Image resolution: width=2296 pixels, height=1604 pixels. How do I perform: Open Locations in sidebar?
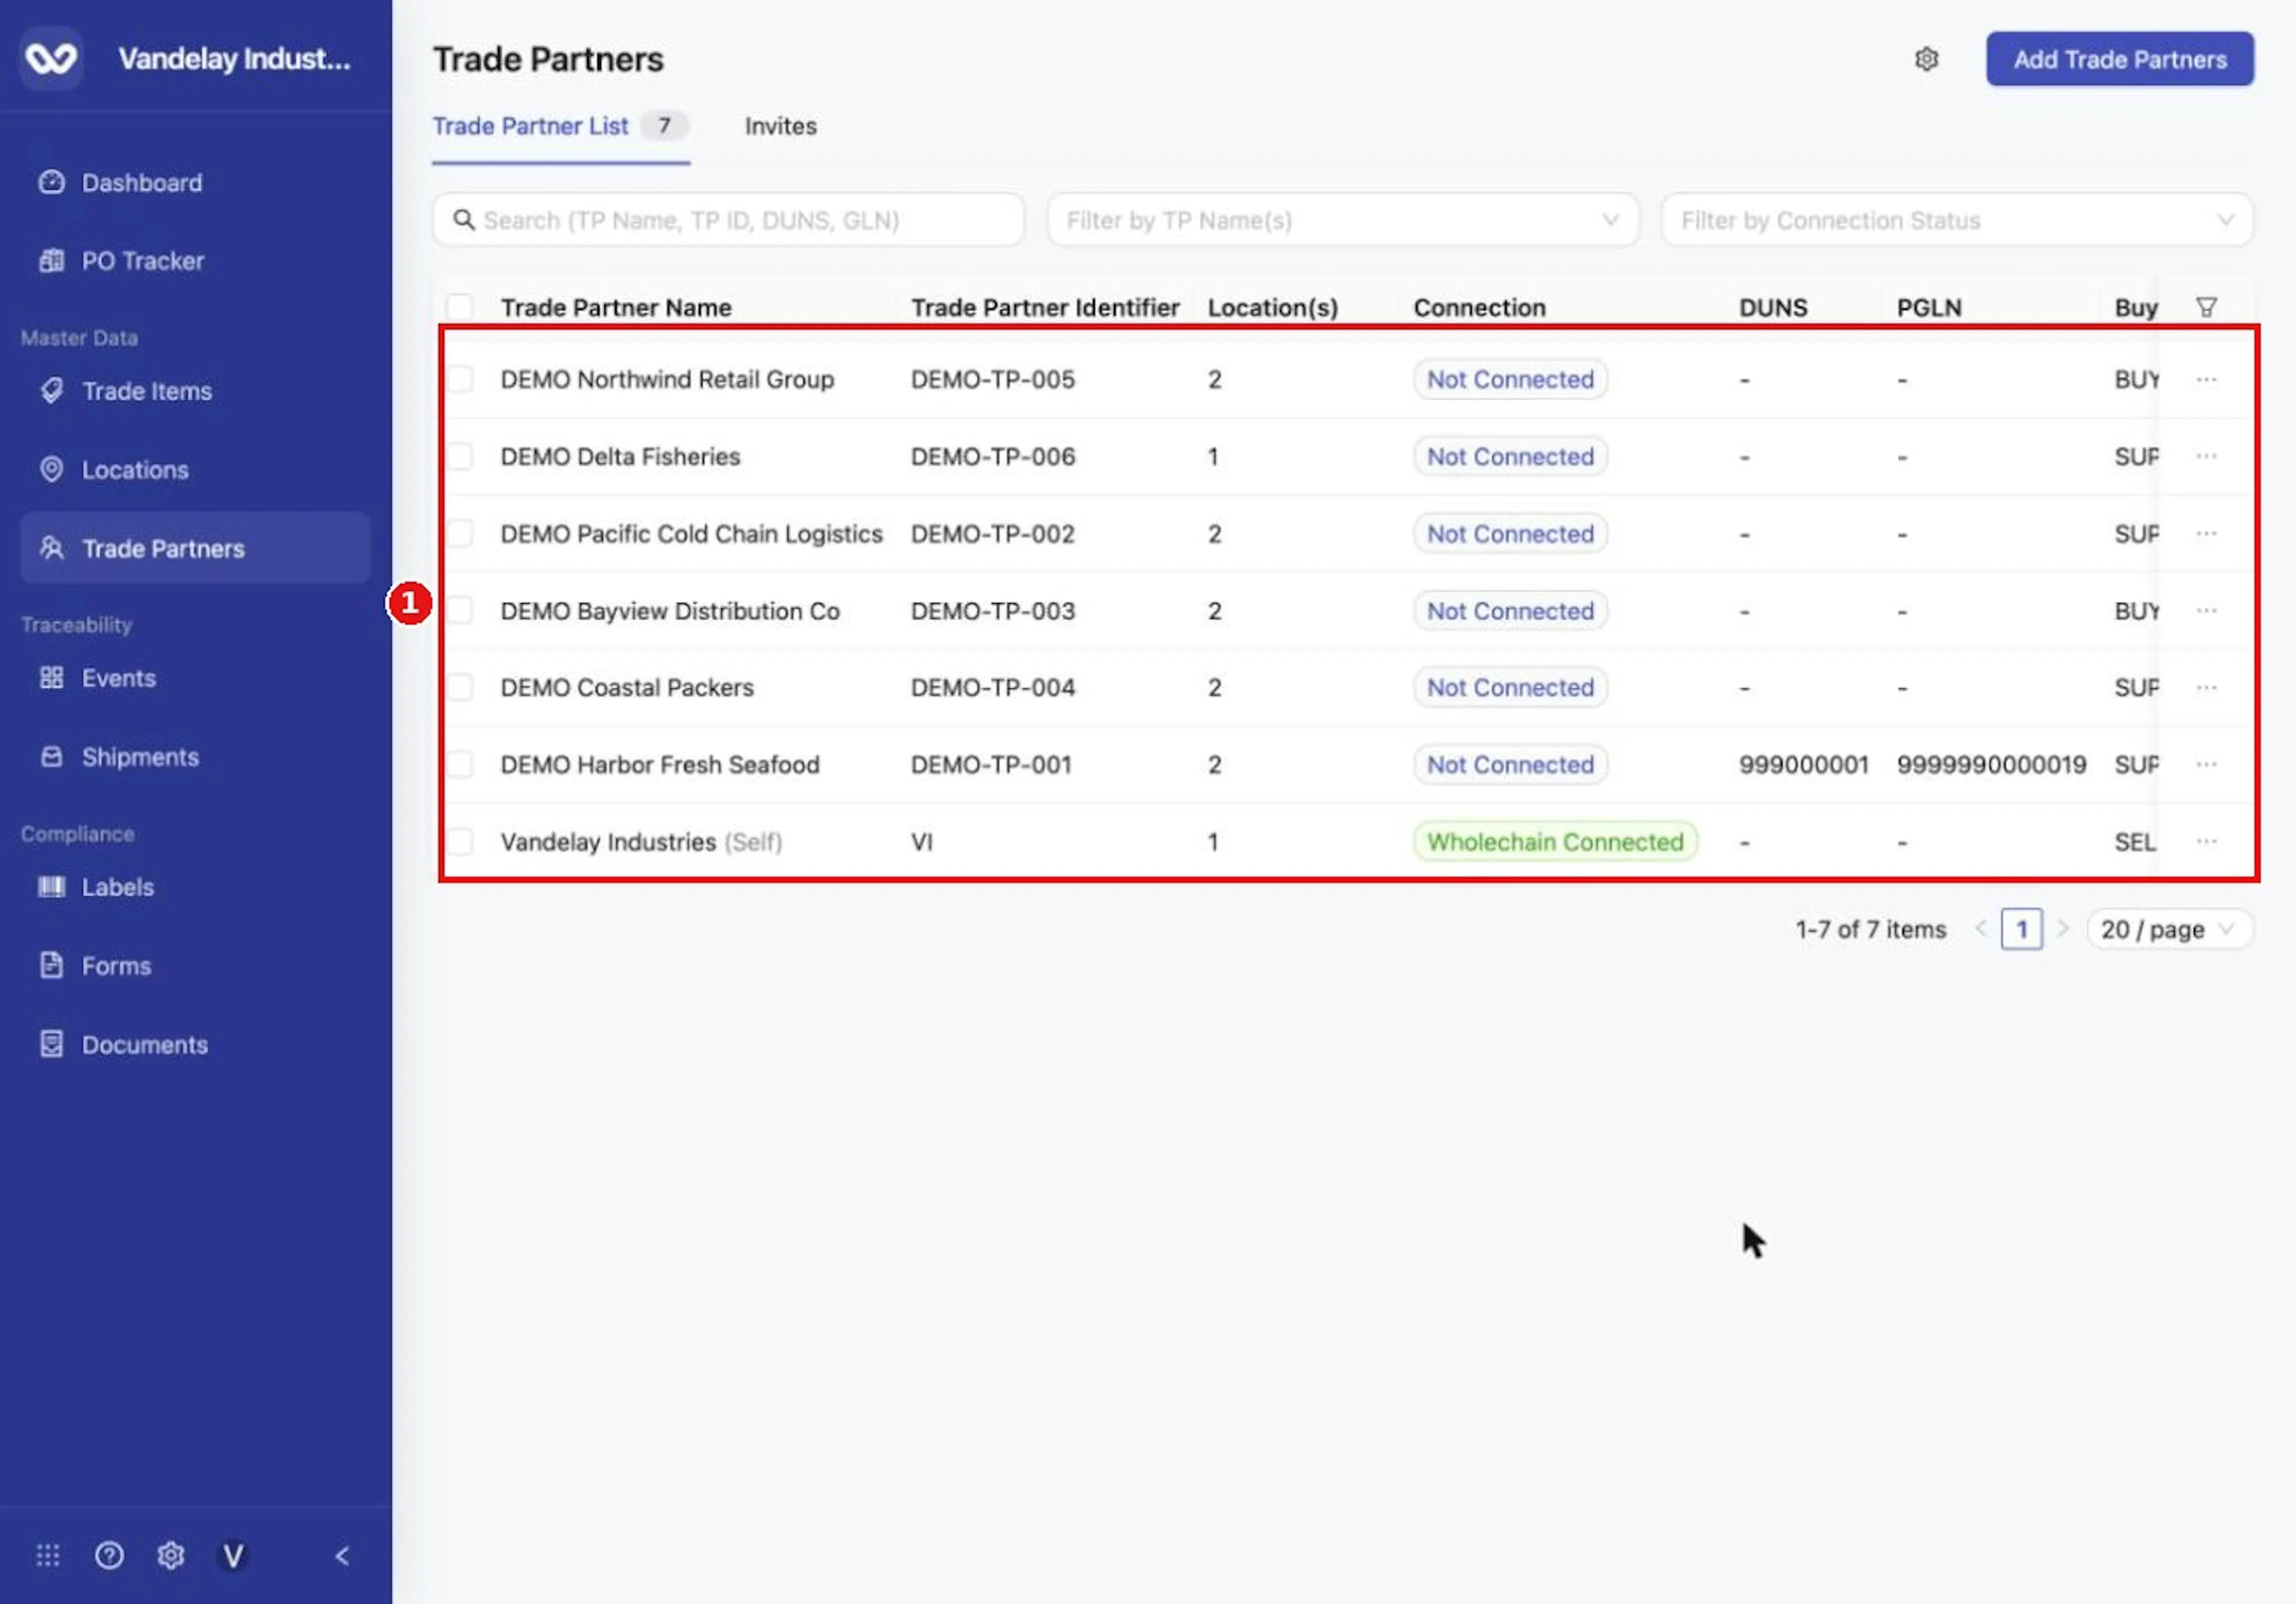[x=194, y=470]
